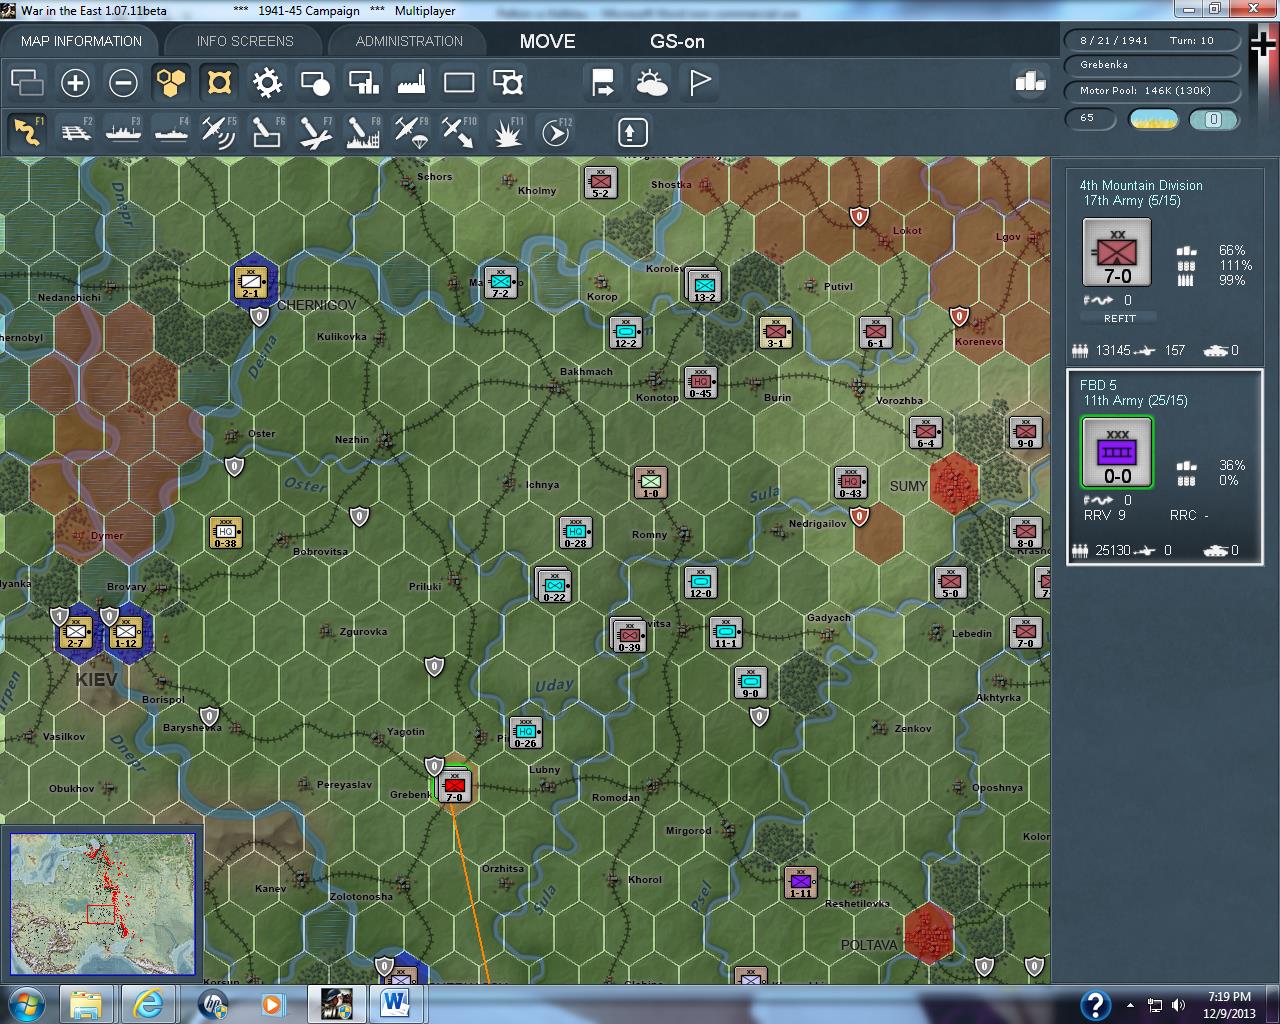
Task: Open the INFO SCREENS tab
Action: pos(245,41)
